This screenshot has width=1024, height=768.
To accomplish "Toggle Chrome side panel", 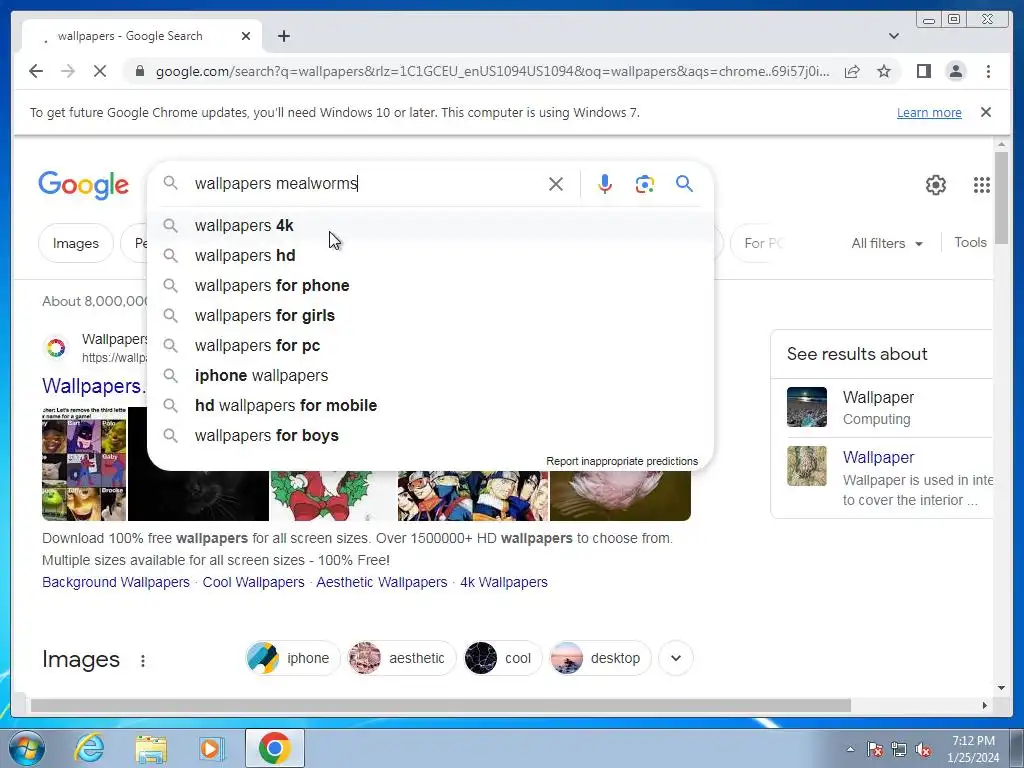I will point(923,71).
